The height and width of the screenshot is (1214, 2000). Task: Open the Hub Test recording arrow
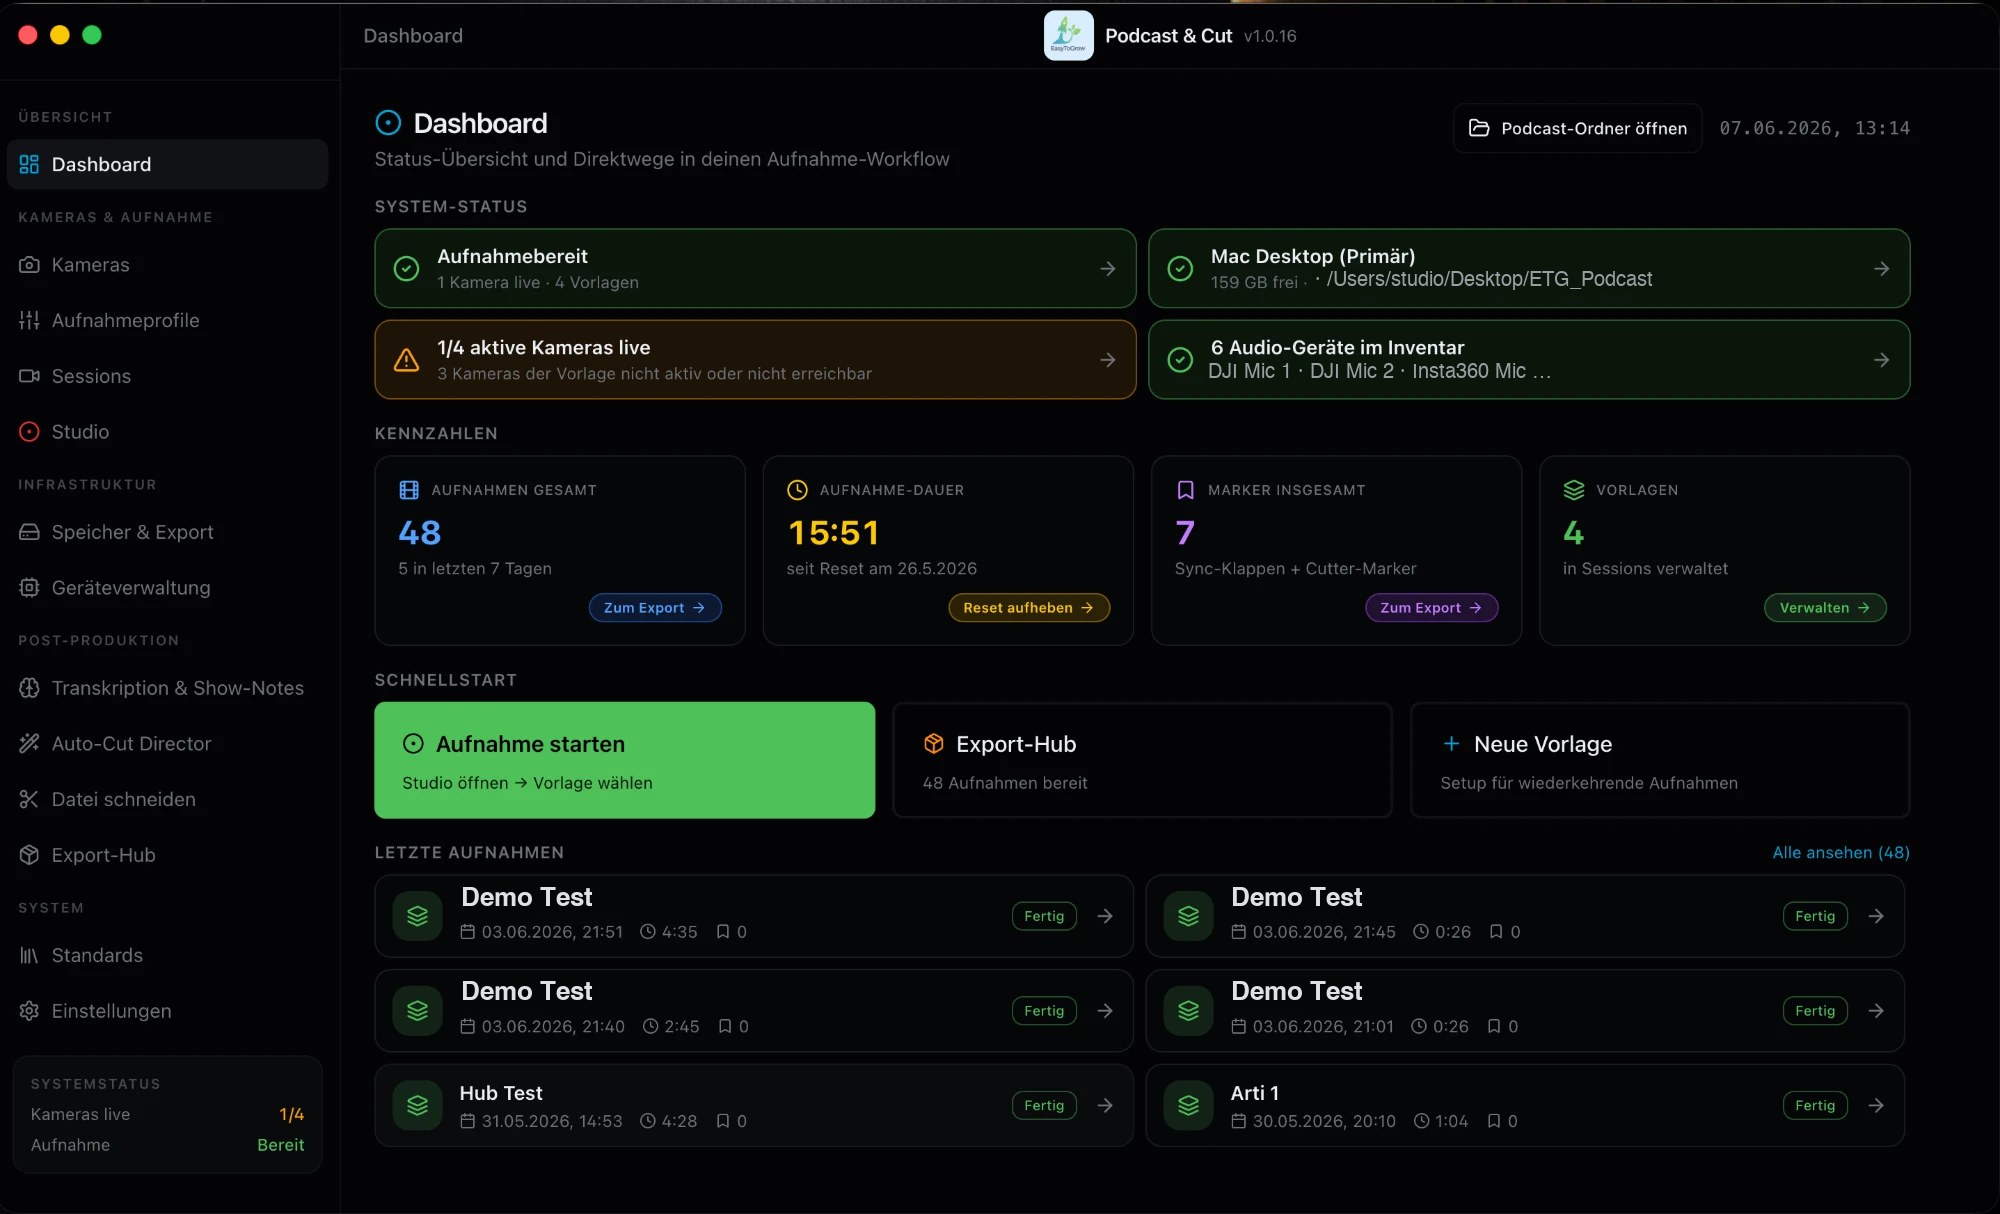tap(1105, 1105)
